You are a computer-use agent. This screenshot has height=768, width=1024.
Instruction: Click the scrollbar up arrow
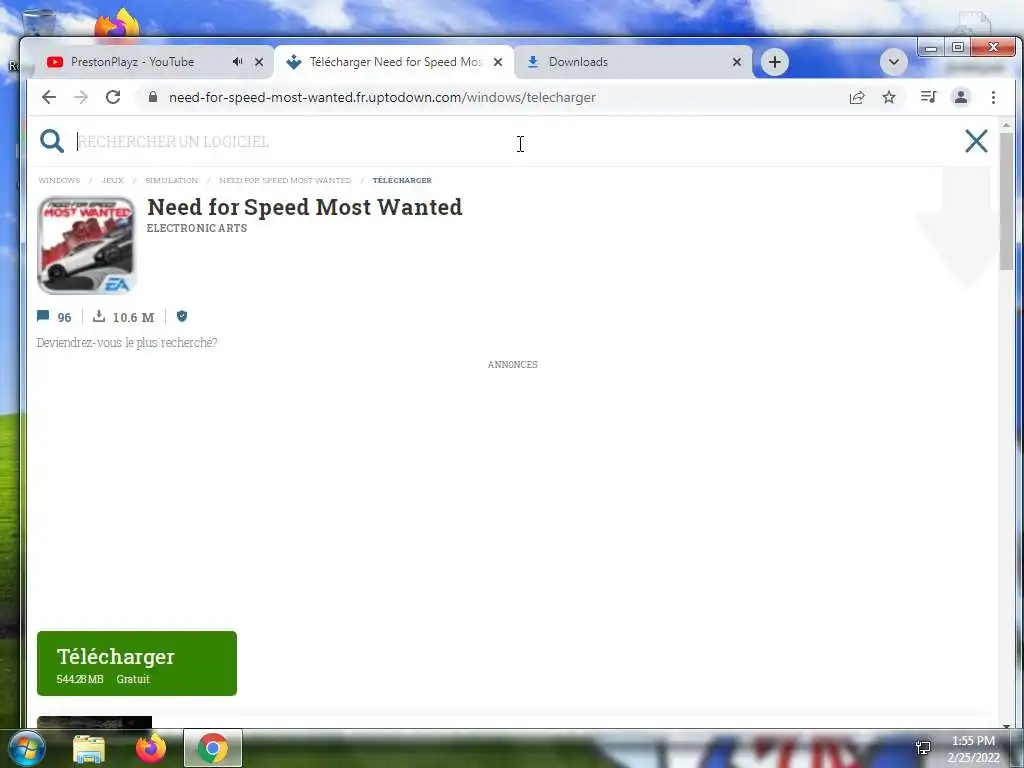point(1006,124)
